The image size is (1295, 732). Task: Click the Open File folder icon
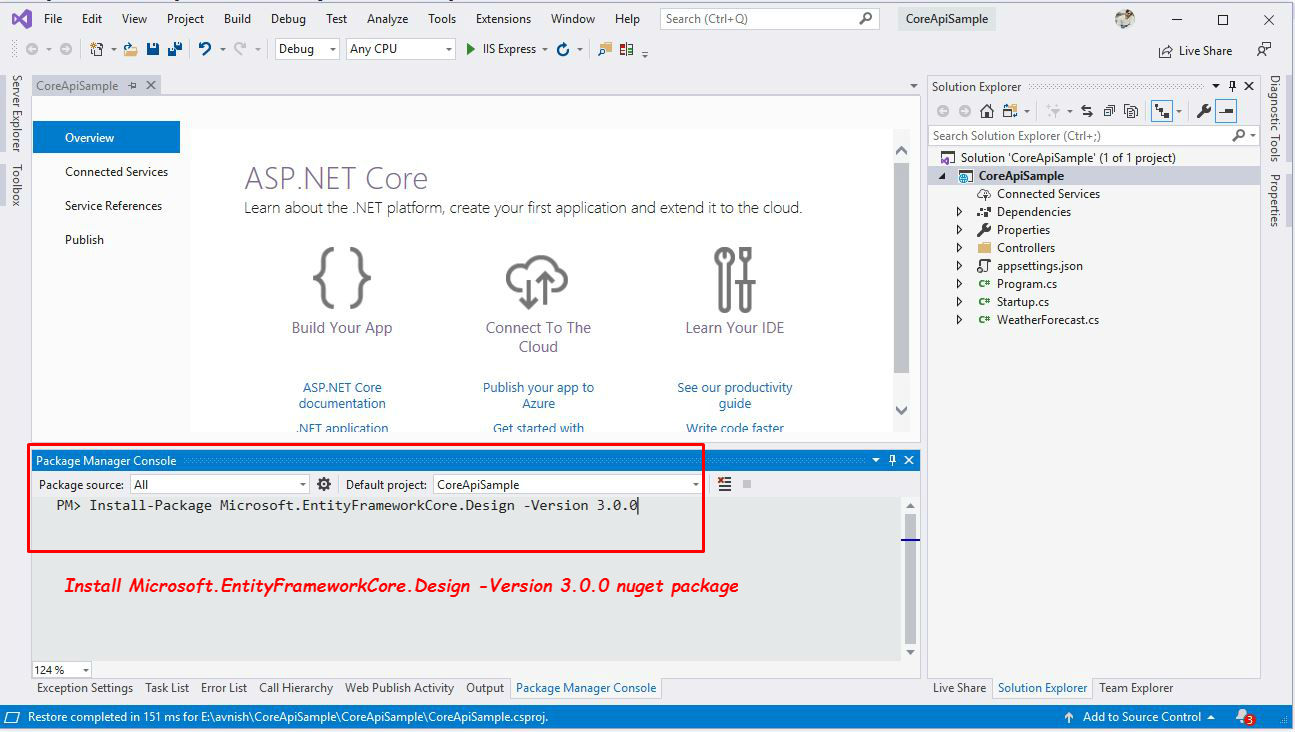pos(131,49)
